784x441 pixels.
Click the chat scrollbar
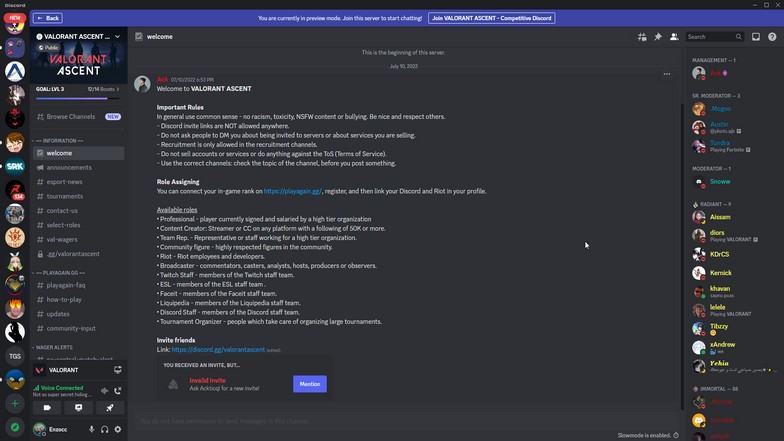click(680, 256)
